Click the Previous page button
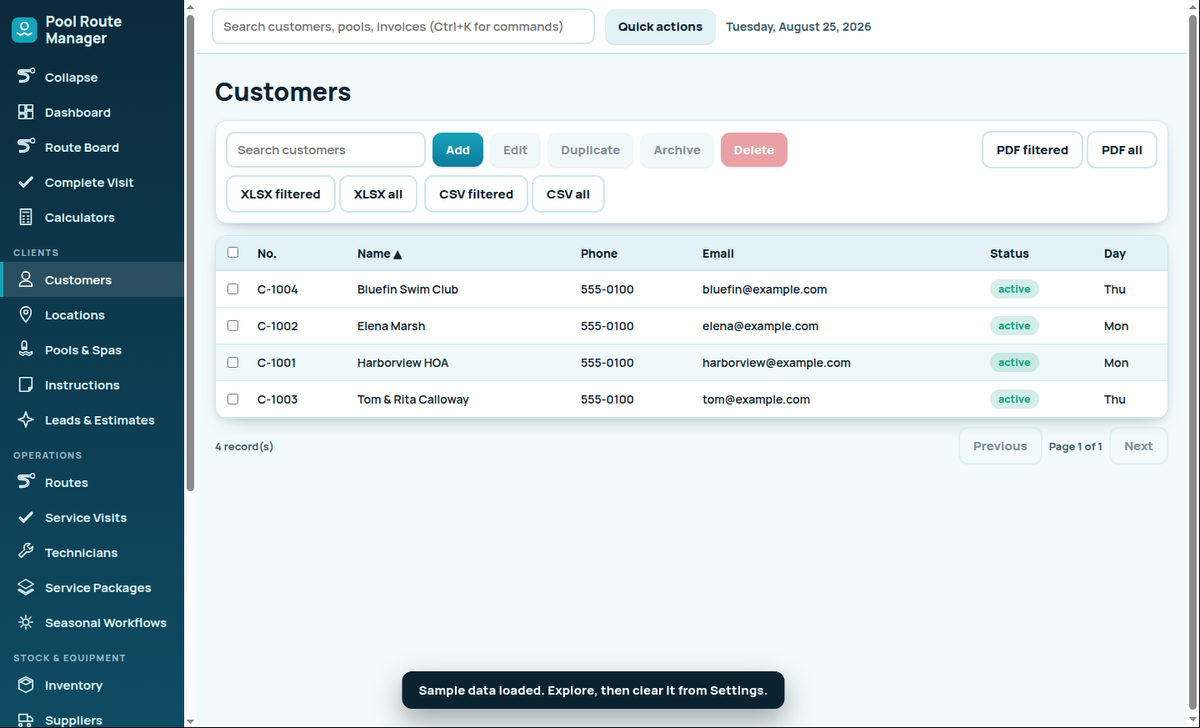1200x728 pixels. click(x=1000, y=446)
